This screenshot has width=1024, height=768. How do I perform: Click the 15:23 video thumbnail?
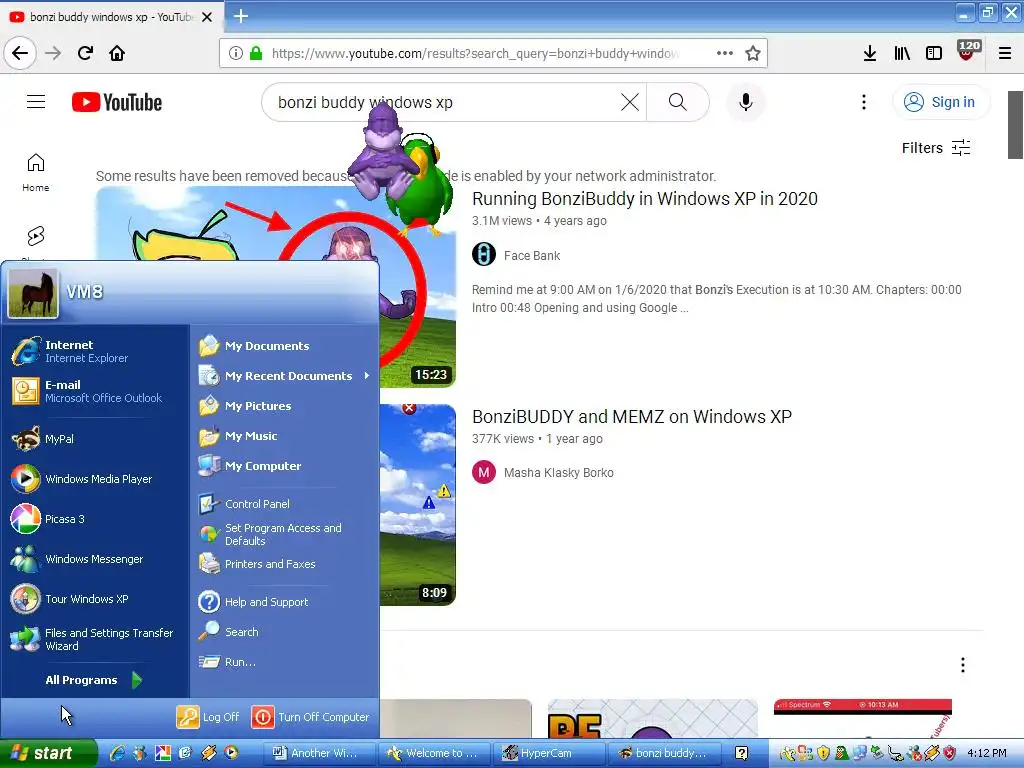coord(417,313)
